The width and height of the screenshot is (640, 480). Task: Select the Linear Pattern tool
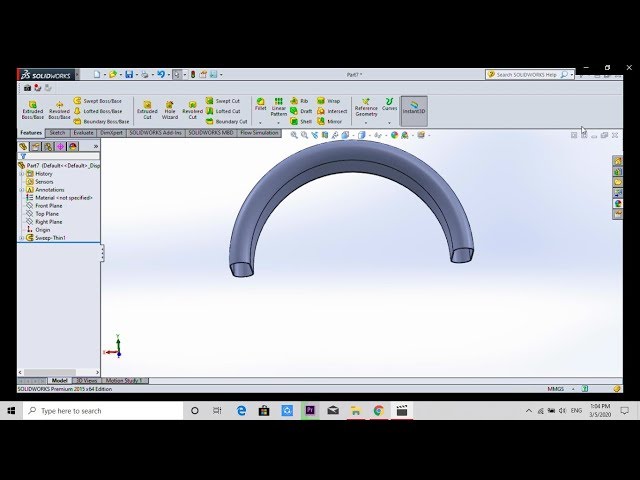(278, 107)
